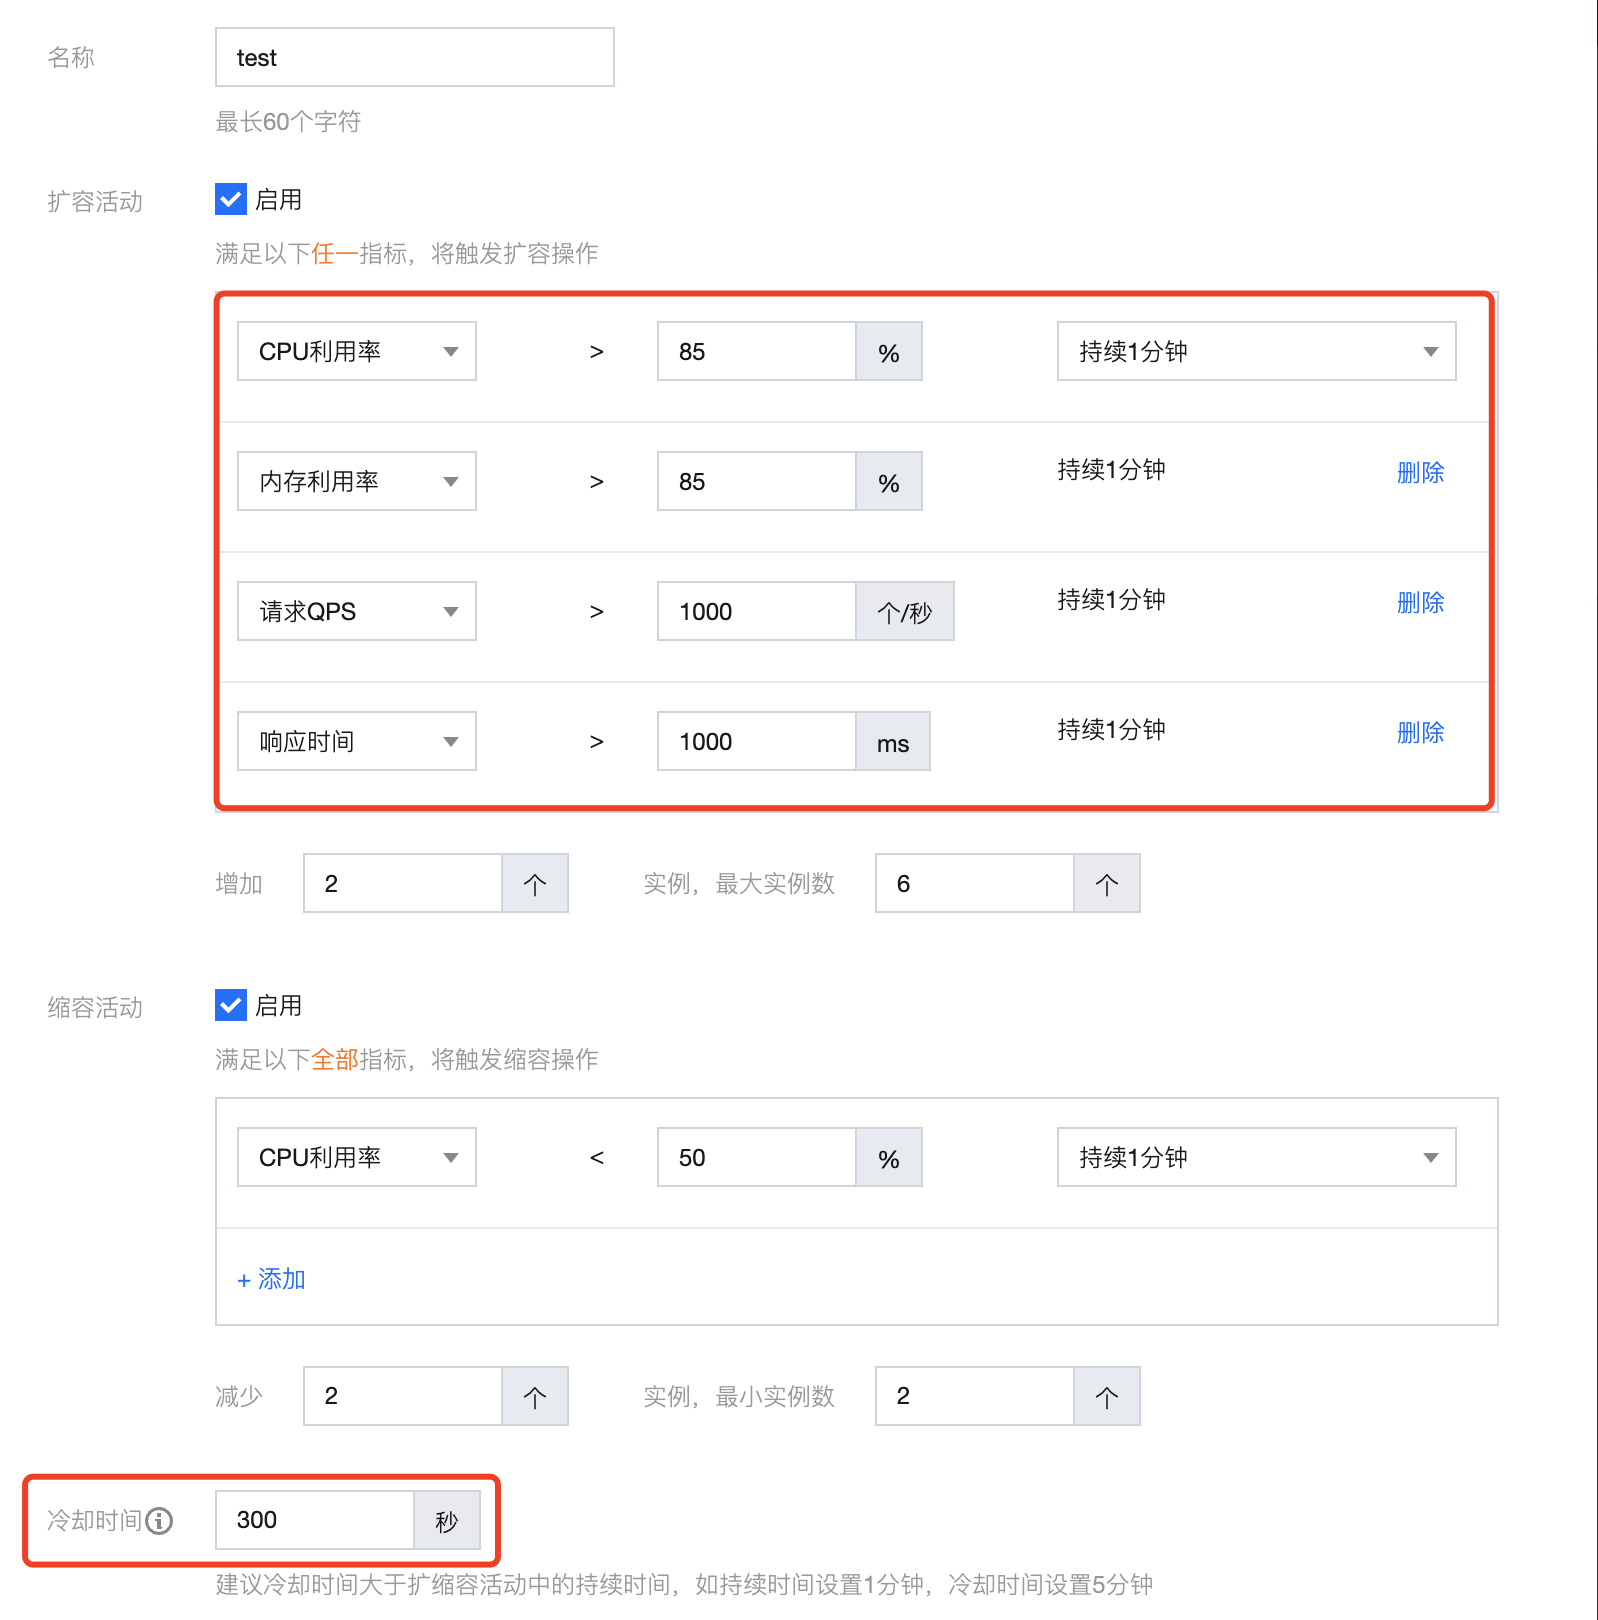Click the 持续1分钟 text in the 响应时间 row
Screen dimensions: 1598x1620
(1112, 730)
